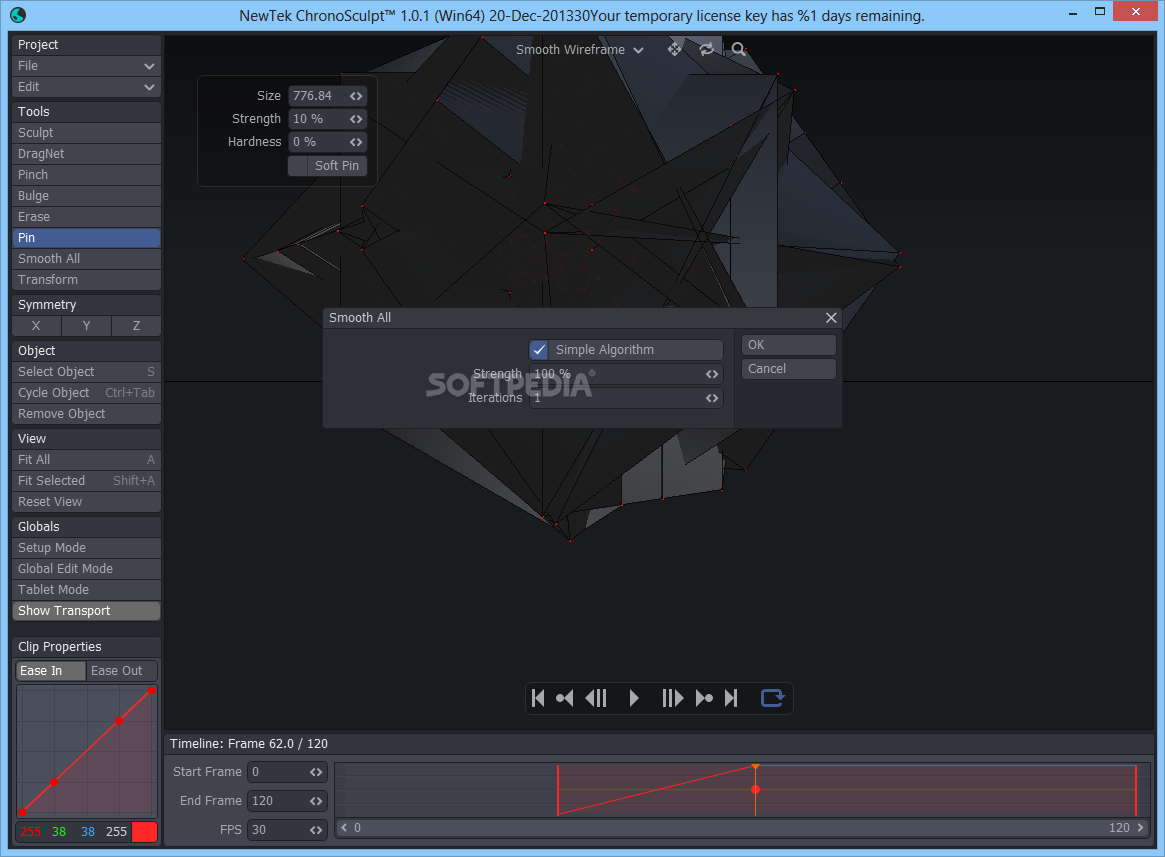The width and height of the screenshot is (1165, 857).
Task: Select the Transform tool
Action: point(86,279)
